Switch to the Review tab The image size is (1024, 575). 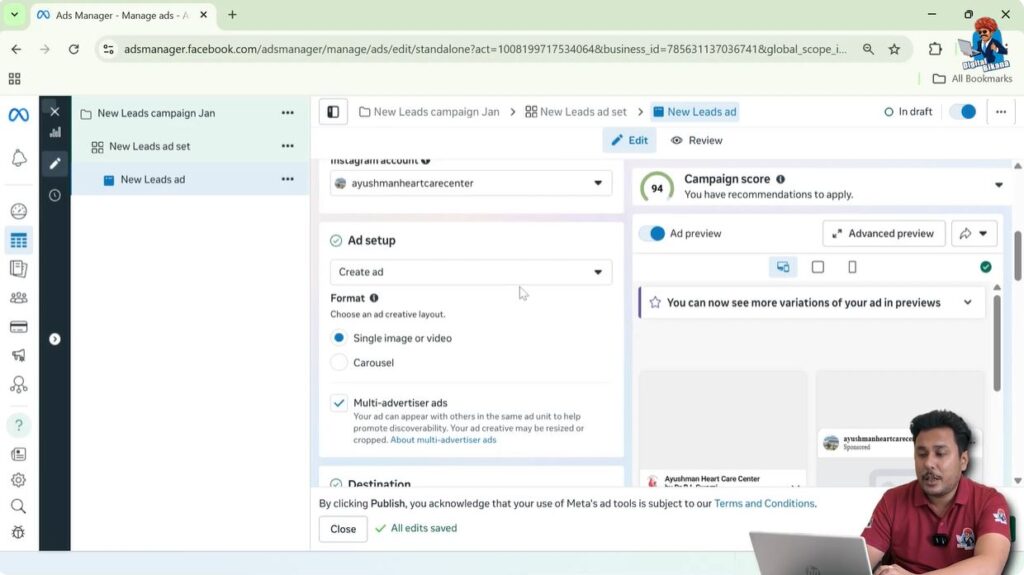click(697, 140)
